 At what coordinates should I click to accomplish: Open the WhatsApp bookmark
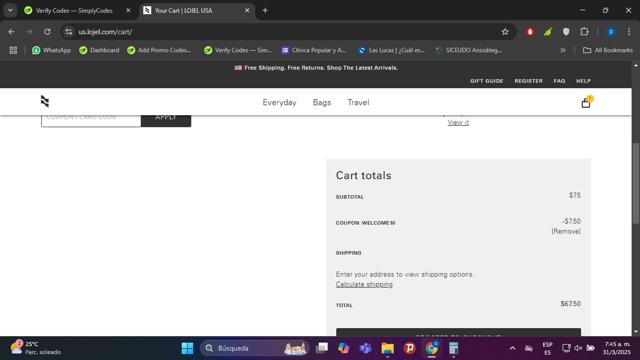click(x=51, y=50)
